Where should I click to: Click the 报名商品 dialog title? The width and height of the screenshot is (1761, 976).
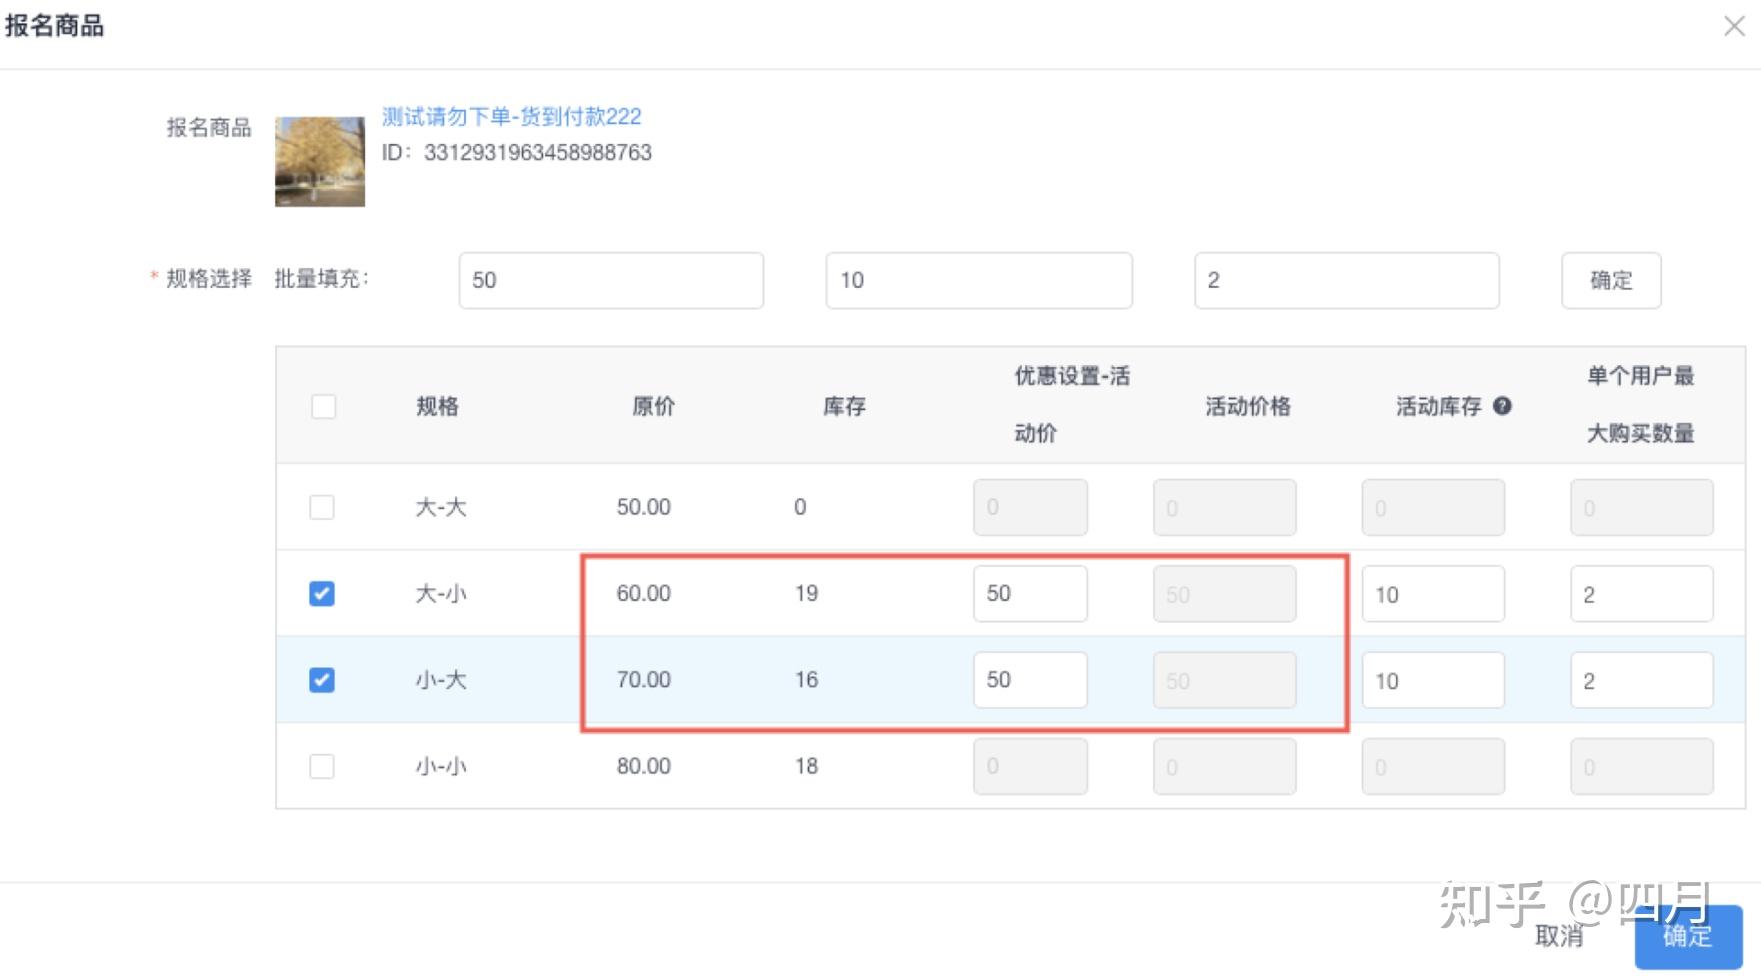(x=54, y=26)
